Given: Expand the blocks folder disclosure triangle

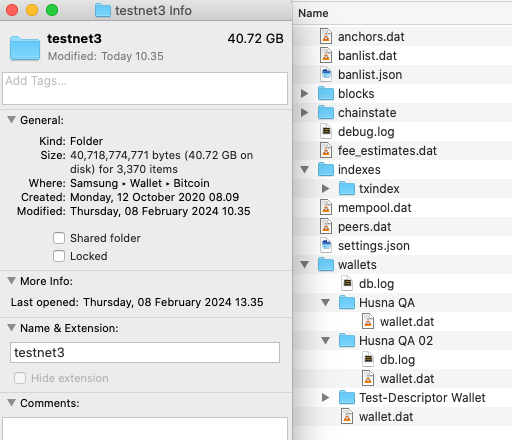Looking at the screenshot, I should (x=304, y=93).
